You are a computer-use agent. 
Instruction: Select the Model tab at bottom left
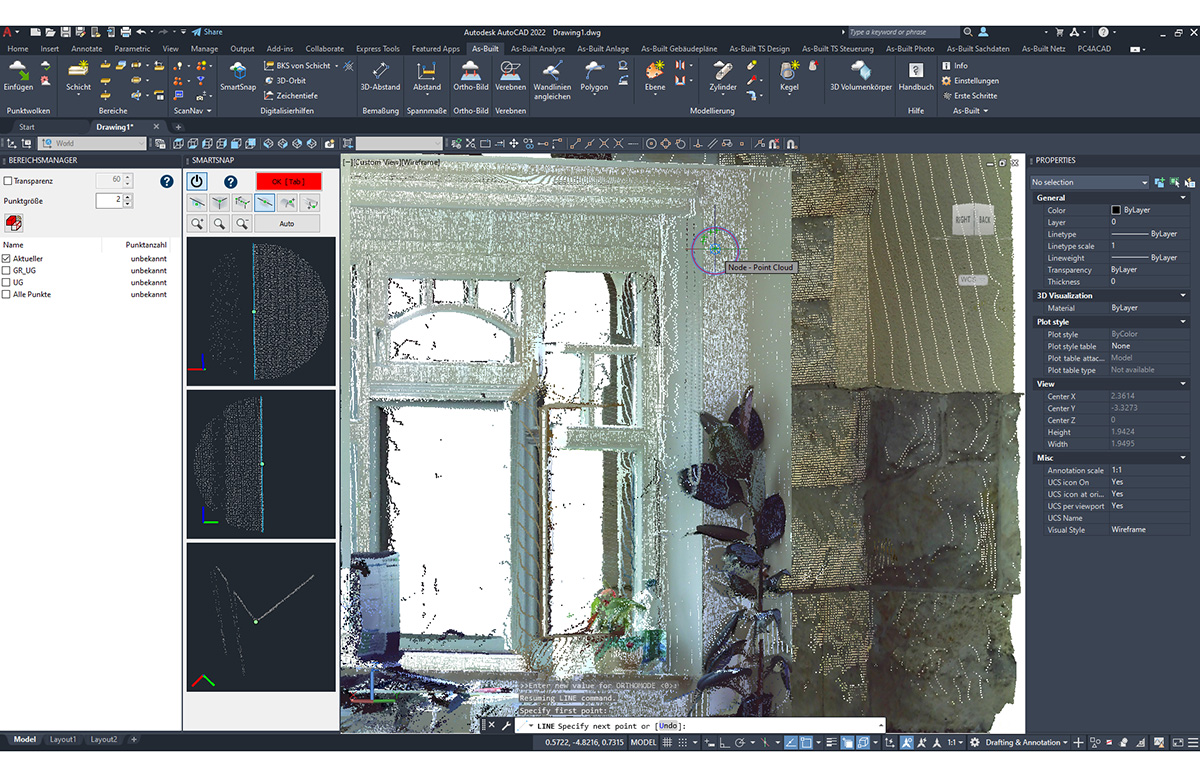pyautogui.click(x=26, y=739)
